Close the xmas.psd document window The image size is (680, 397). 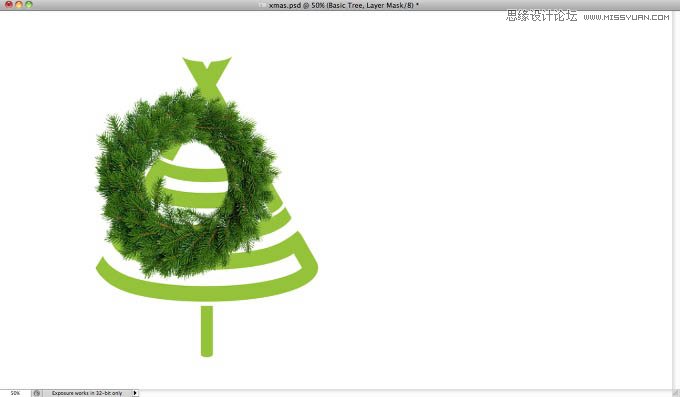click(9, 4)
